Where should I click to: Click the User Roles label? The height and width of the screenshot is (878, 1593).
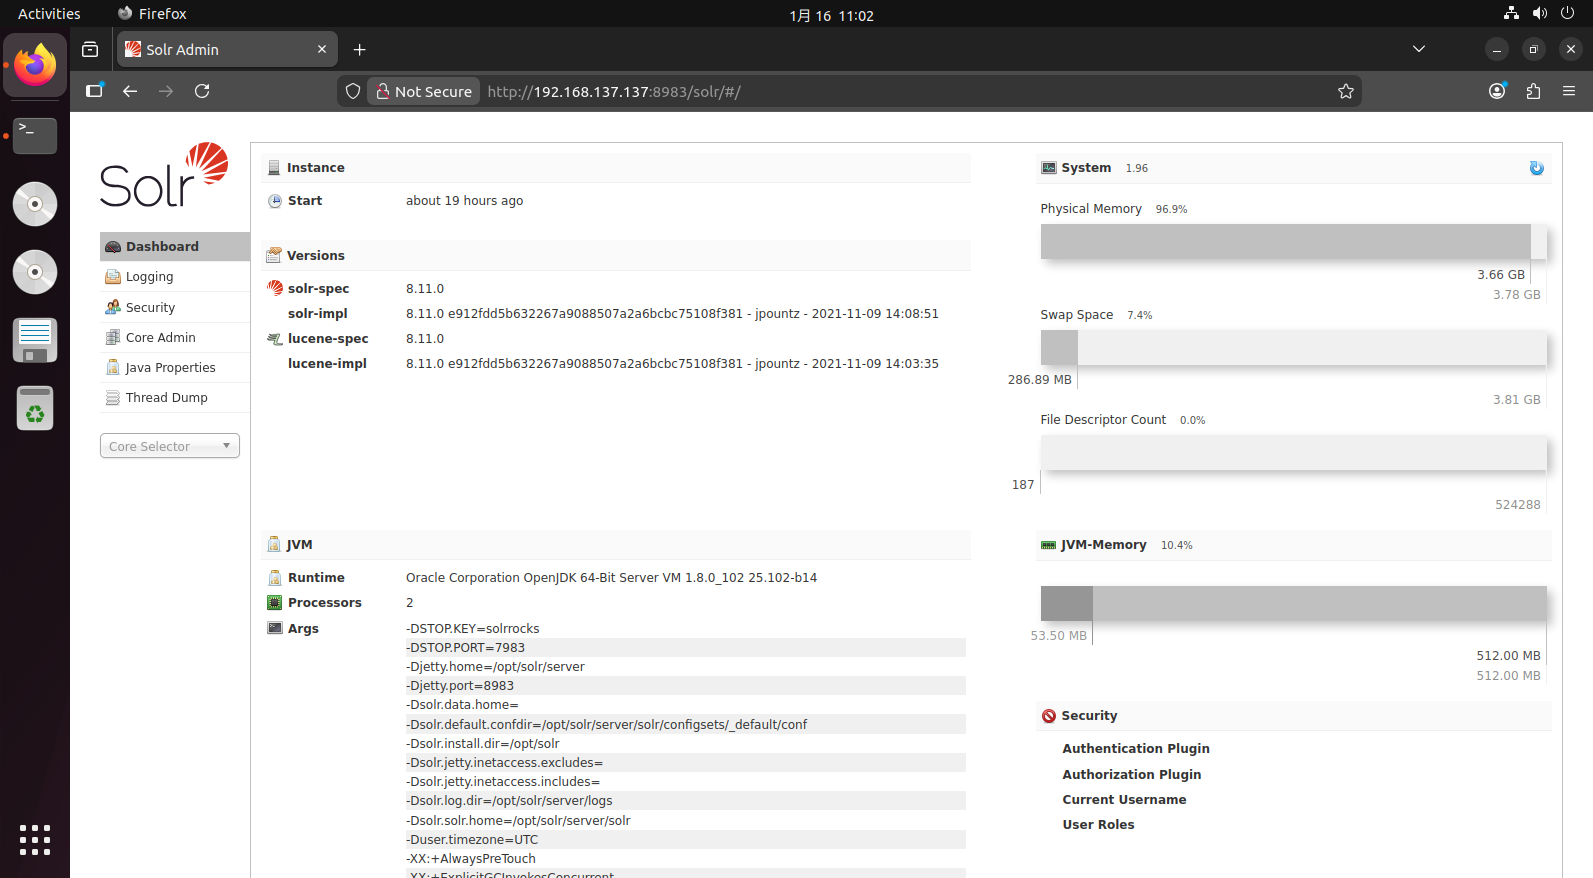click(x=1098, y=825)
